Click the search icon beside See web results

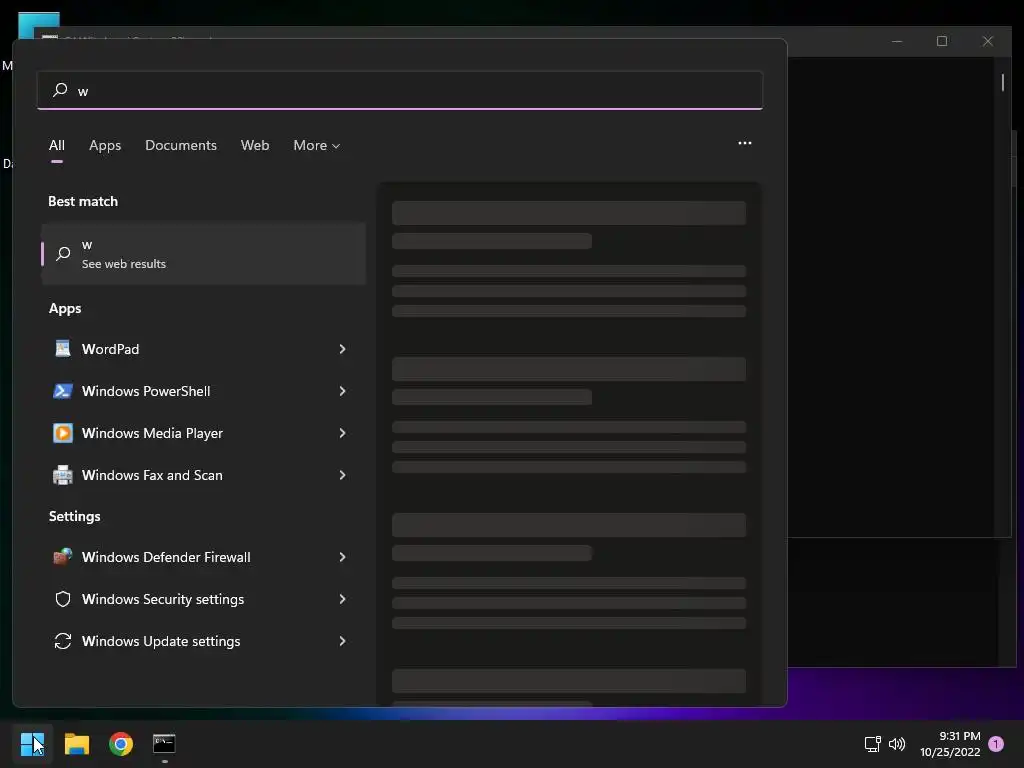click(63, 253)
